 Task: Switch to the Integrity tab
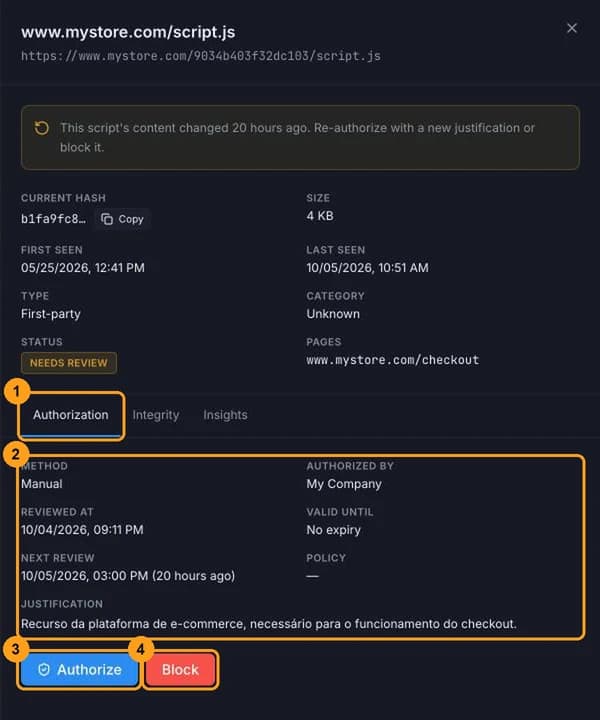click(x=156, y=415)
